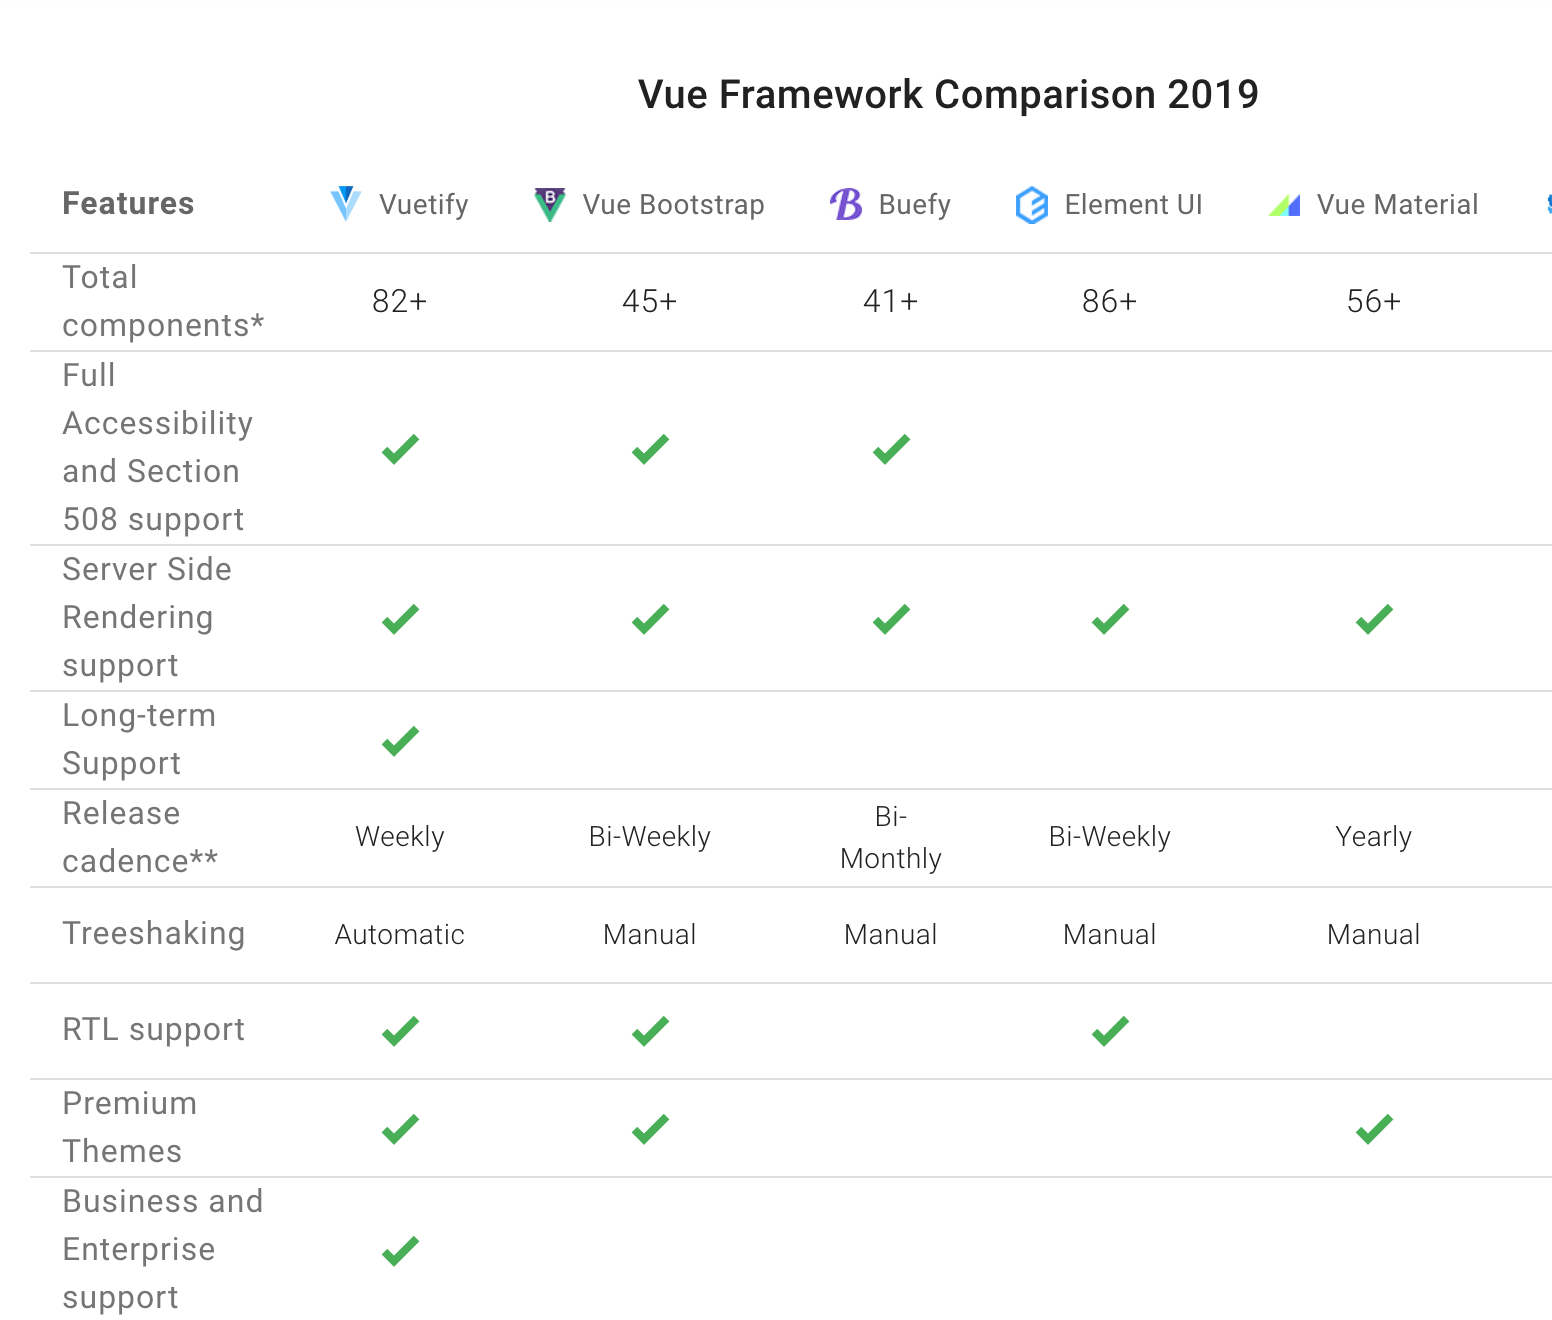Click the Buefy logo icon
Image resolution: width=1552 pixels, height=1320 pixels.
846,204
